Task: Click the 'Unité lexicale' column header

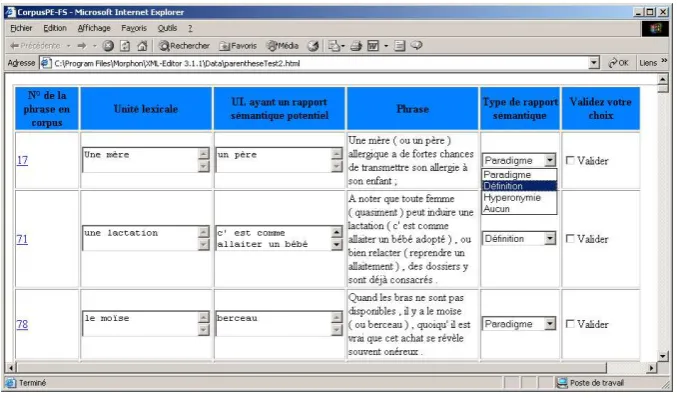Action: 146,109
